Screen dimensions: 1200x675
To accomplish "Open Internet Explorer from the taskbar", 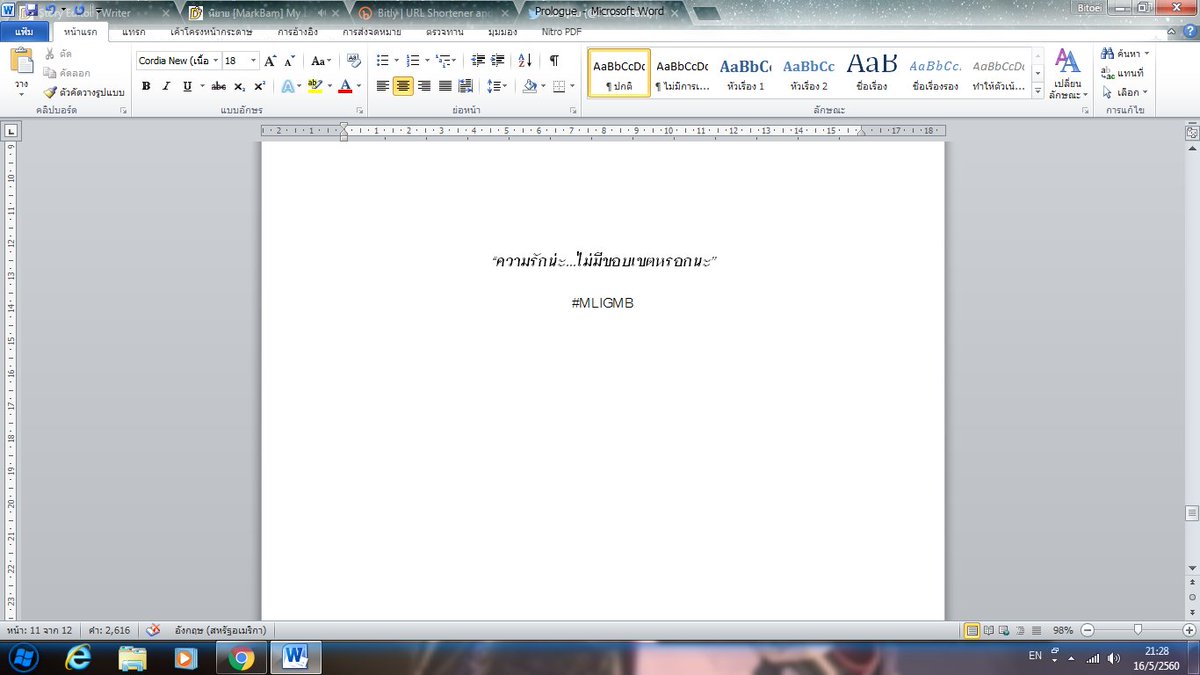I will [x=78, y=657].
